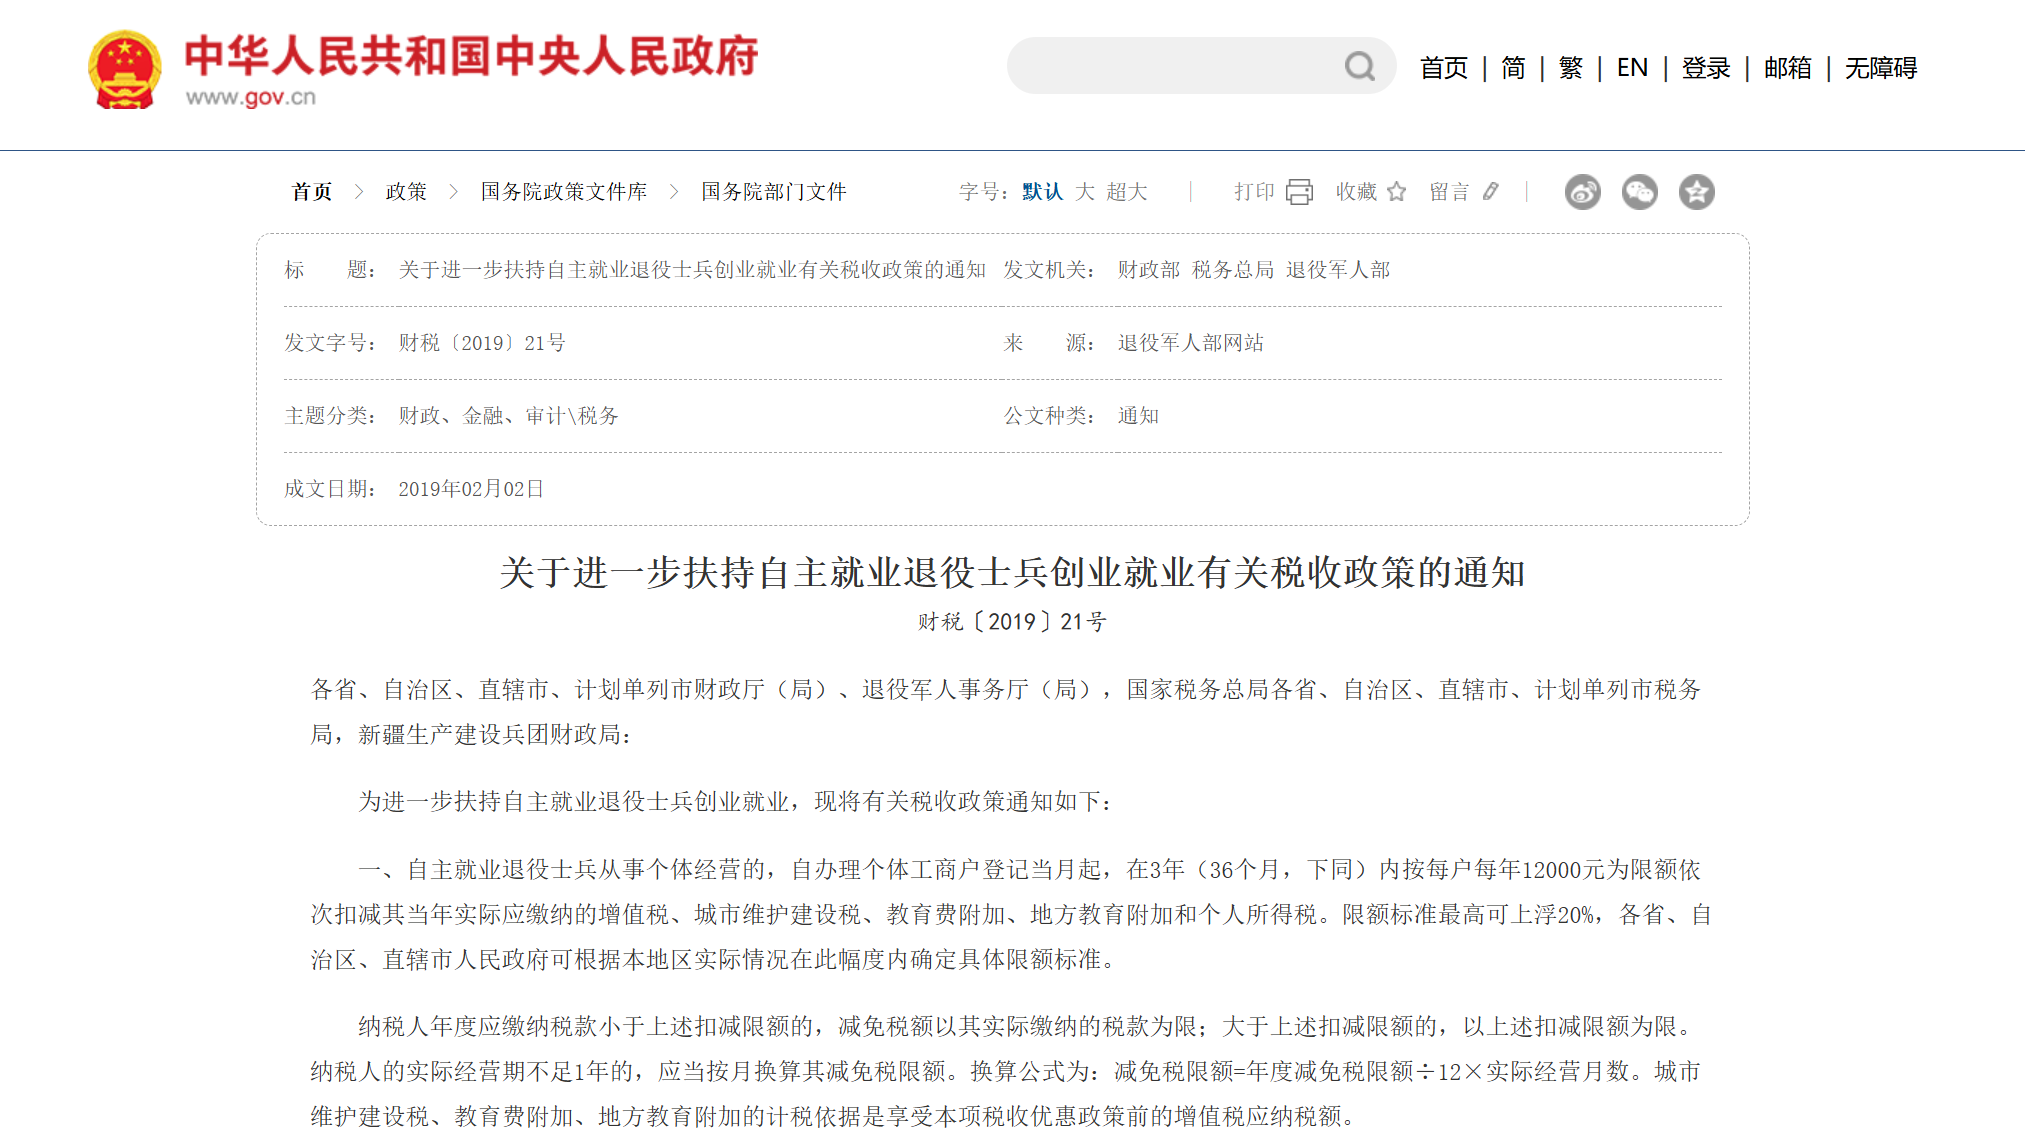Click 登录 to log in
The width and height of the screenshot is (2025, 1130).
pyautogui.click(x=1704, y=68)
